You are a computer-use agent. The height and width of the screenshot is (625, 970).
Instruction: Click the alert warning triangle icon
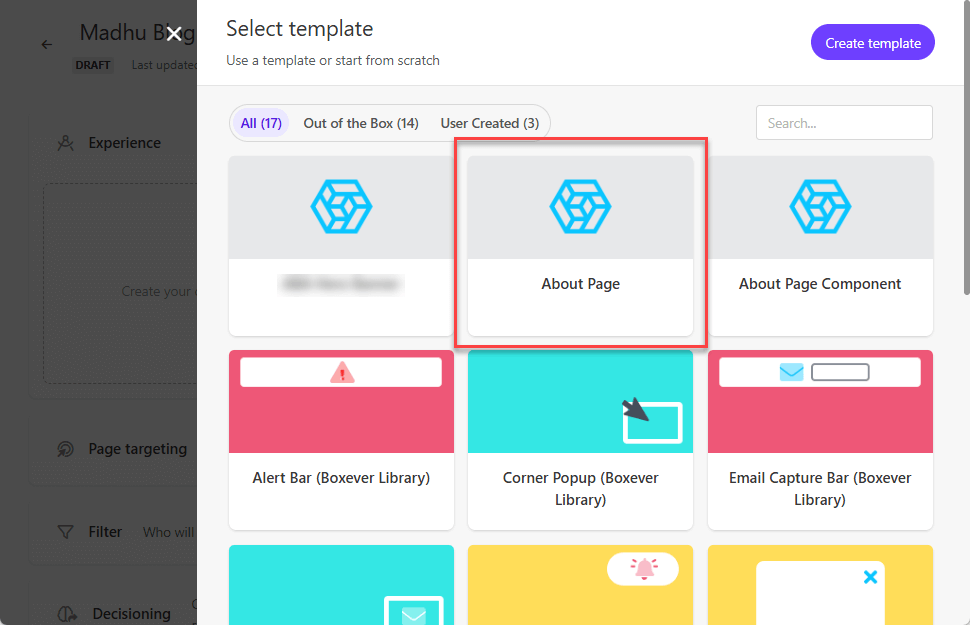[342, 373]
